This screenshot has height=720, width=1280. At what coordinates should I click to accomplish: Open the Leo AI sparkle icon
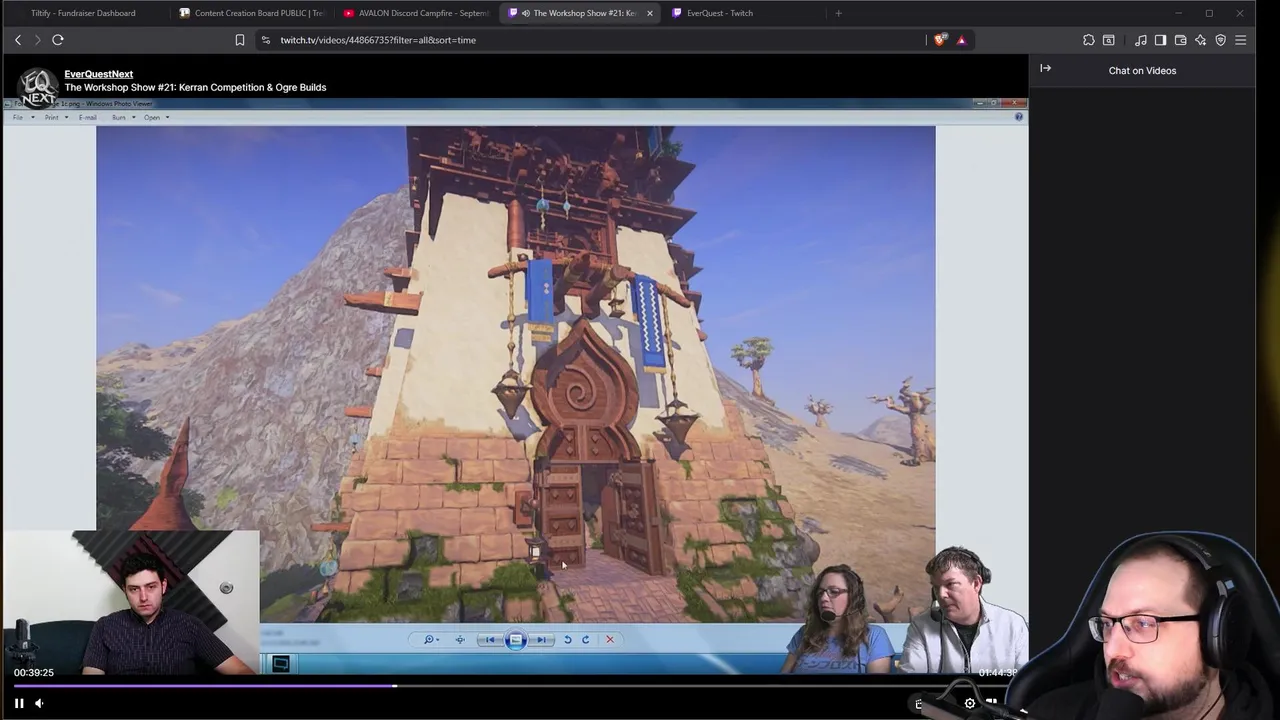tap(1201, 40)
